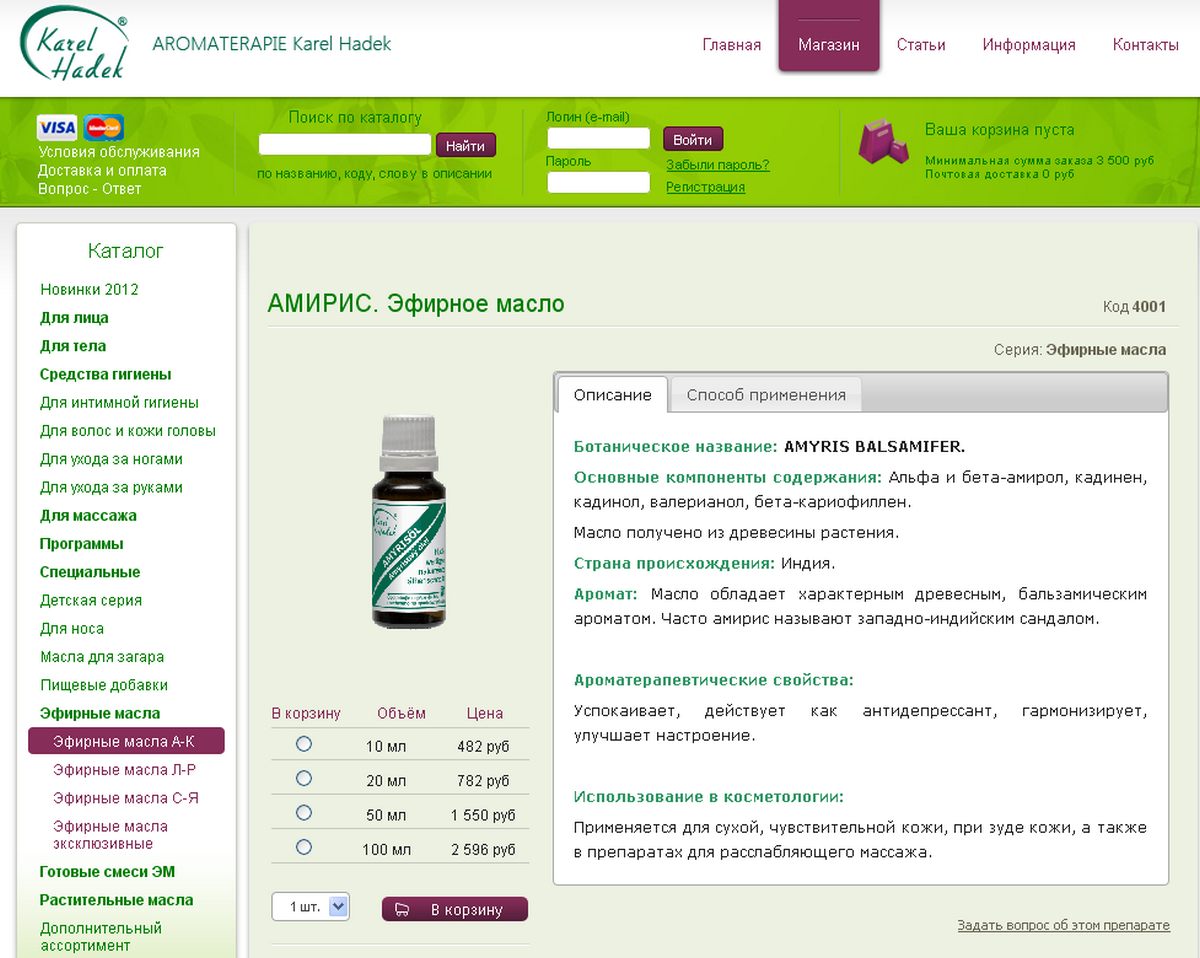Open Пищевые добавки catalog category
This screenshot has width=1200, height=958.
pyautogui.click(x=104, y=685)
